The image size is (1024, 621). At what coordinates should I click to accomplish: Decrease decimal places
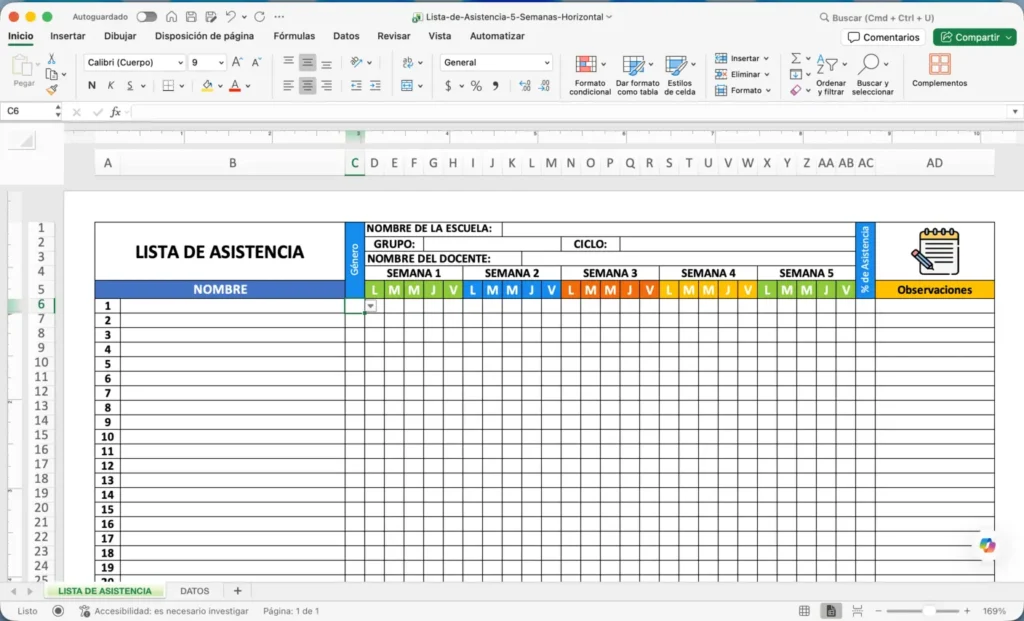[x=544, y=86]
